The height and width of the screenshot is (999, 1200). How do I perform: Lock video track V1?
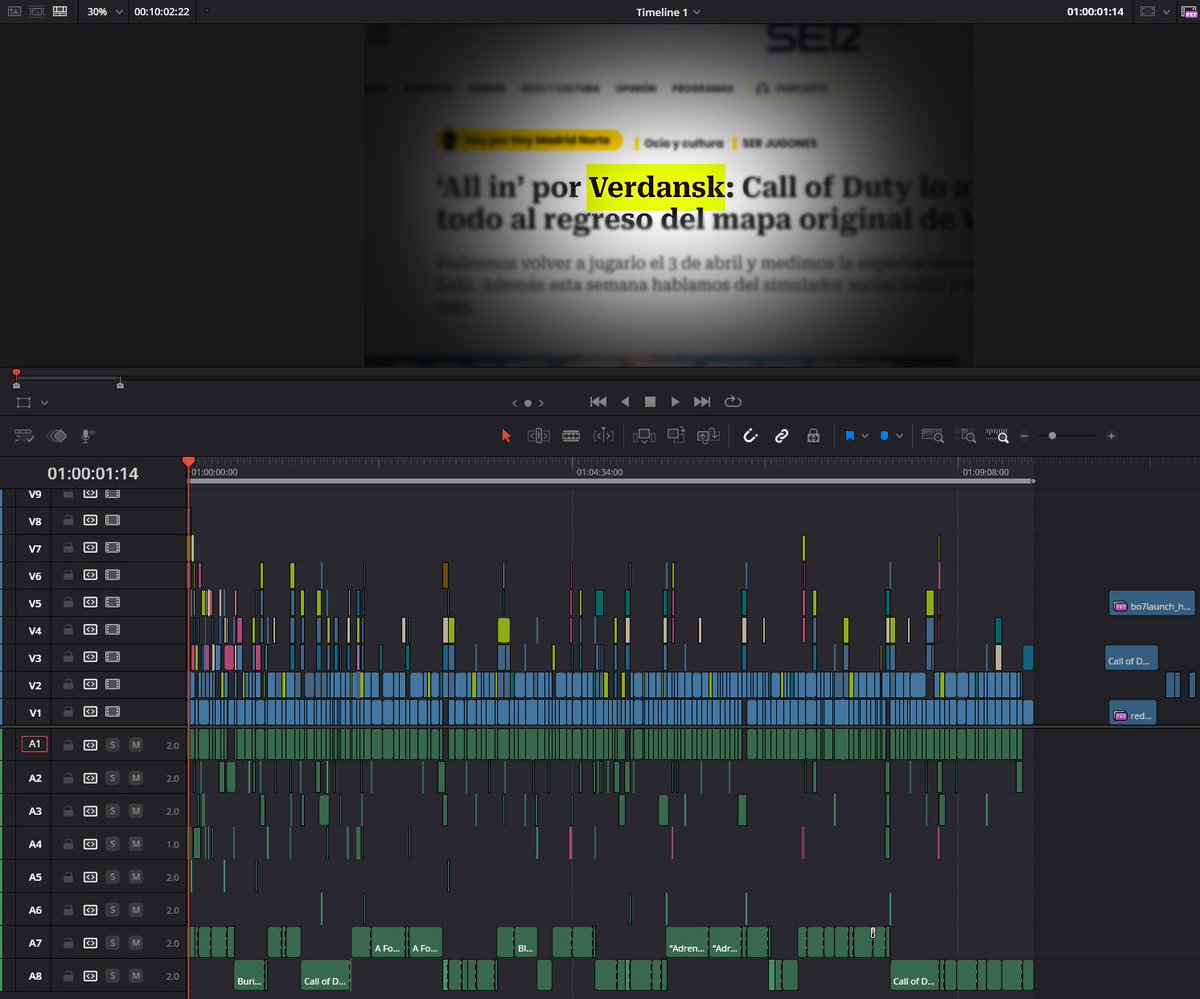point(68,713)
